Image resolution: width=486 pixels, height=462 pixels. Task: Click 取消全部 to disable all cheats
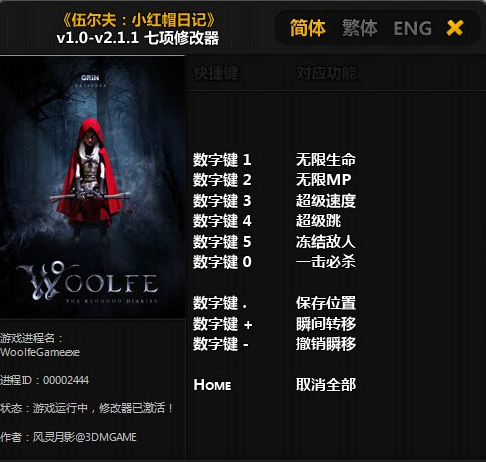(326, 385)
